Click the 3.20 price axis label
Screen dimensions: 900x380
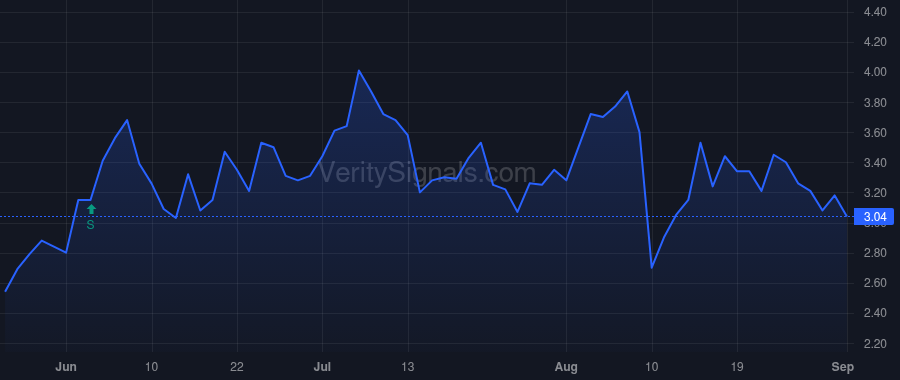[x=875, y=193]
